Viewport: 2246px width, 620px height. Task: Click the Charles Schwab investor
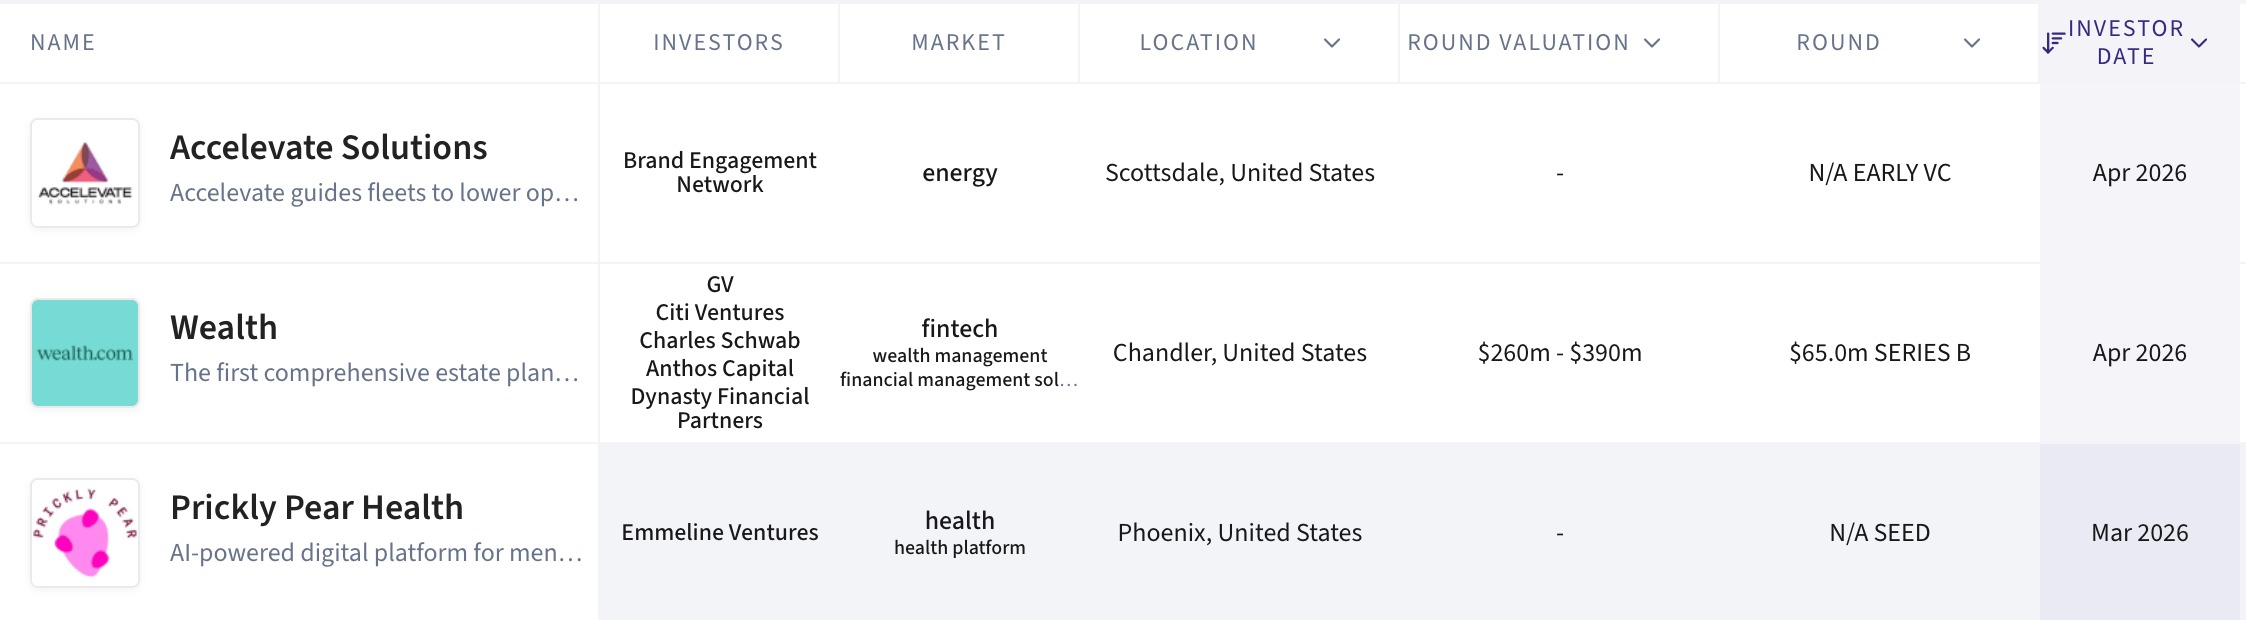(720, 341)
